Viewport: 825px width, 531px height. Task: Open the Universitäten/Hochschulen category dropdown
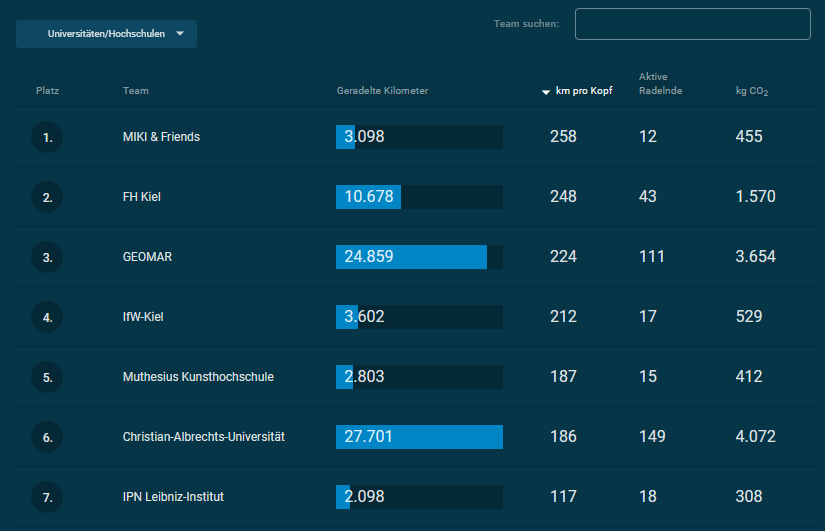pyautogui.click(x=106, y=34)
